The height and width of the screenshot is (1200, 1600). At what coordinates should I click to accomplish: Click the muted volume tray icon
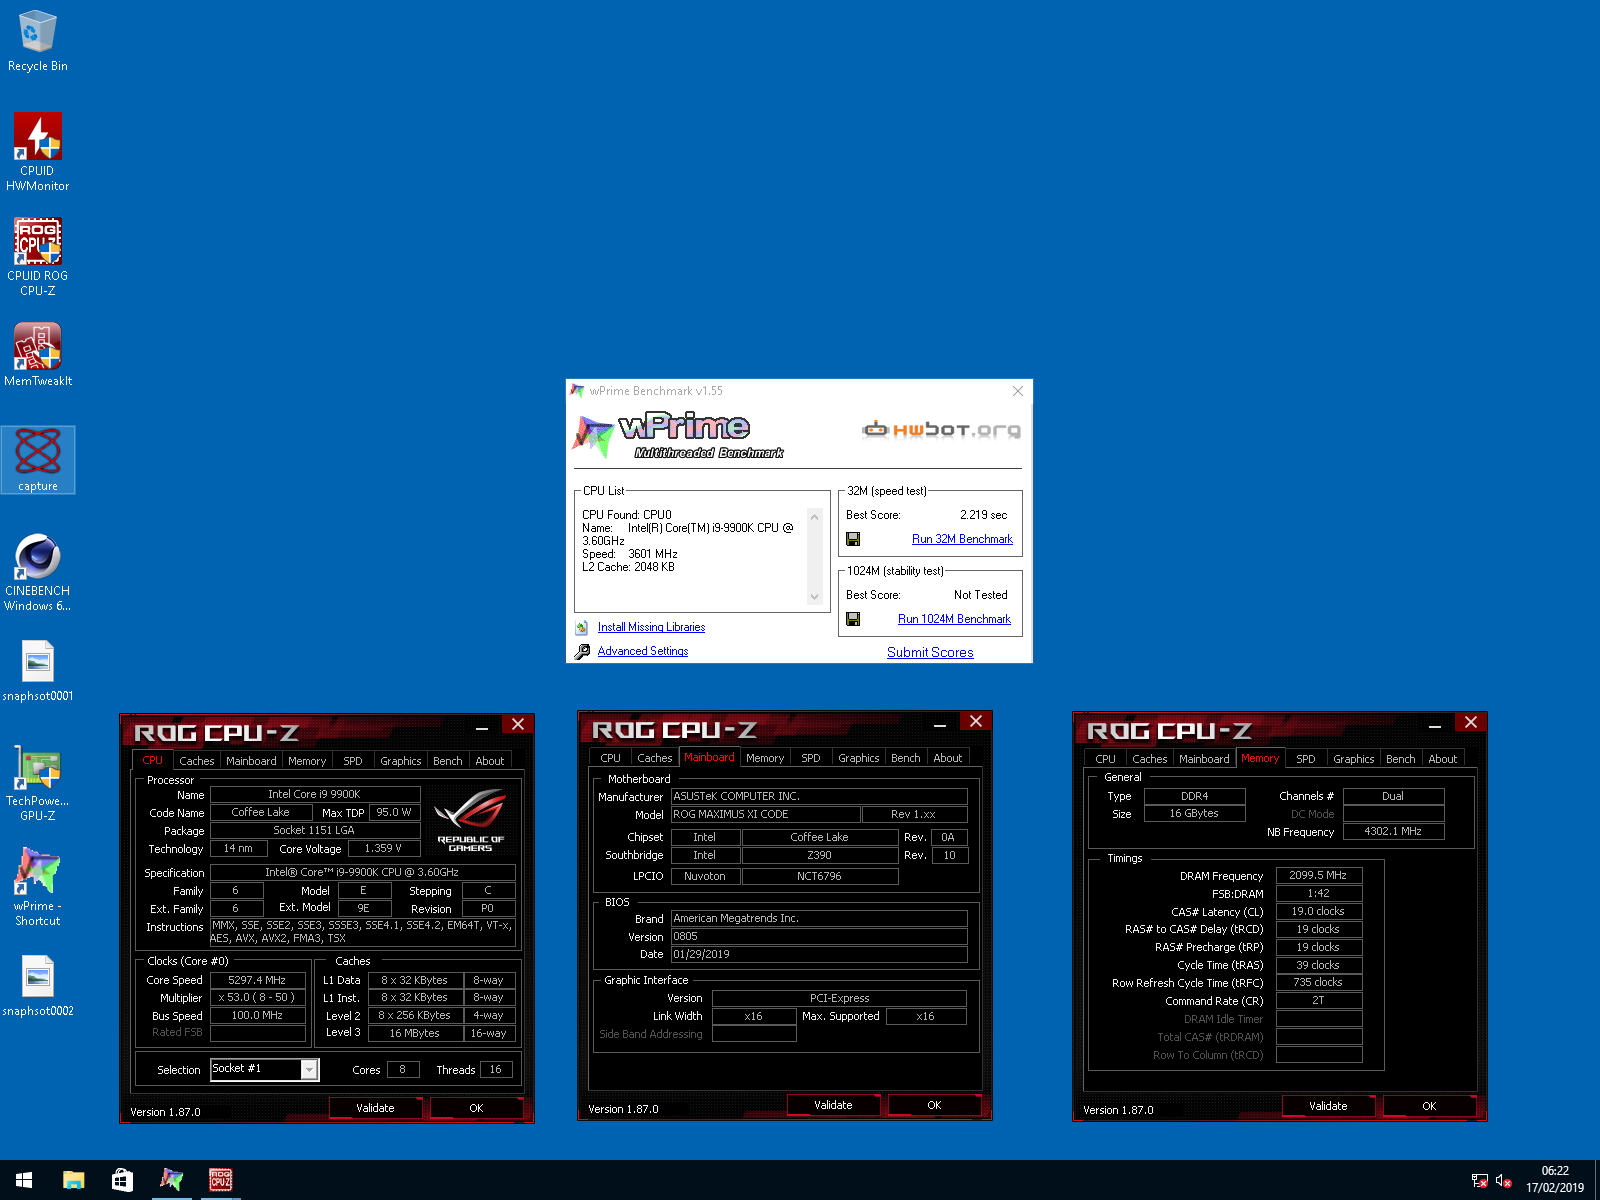tap(1504, 1181)
